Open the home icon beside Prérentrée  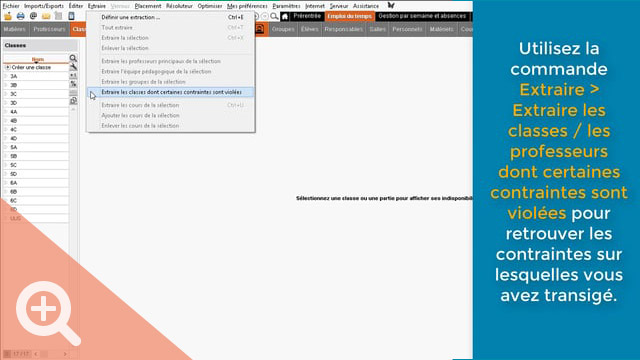click(x=285, y=16)
